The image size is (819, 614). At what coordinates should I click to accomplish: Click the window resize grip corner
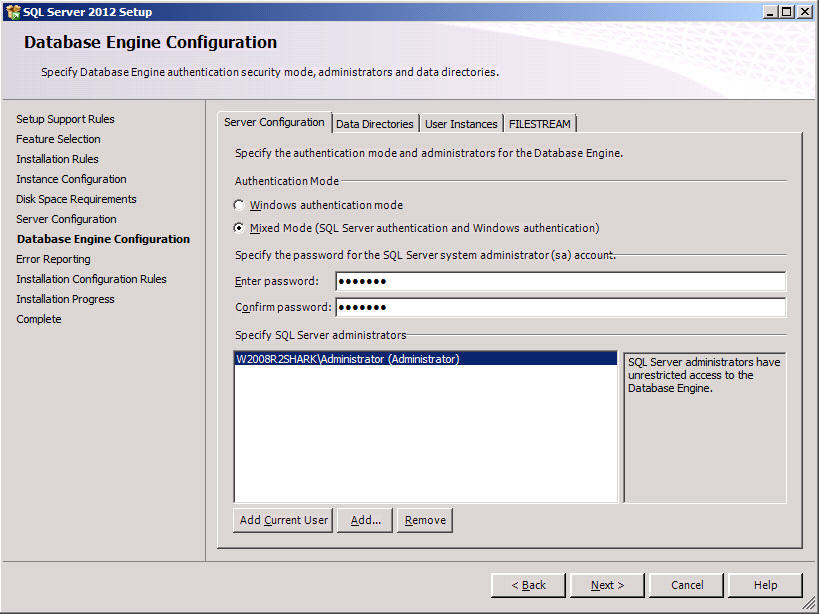click(x=809, y=604)
